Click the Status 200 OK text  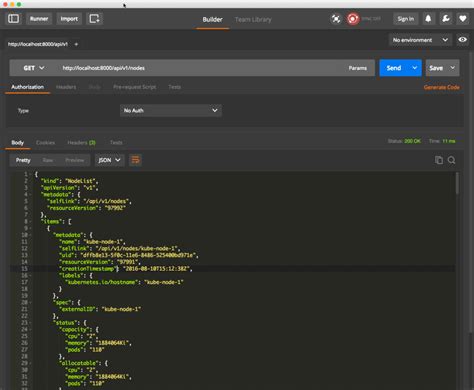pos(404,141)
